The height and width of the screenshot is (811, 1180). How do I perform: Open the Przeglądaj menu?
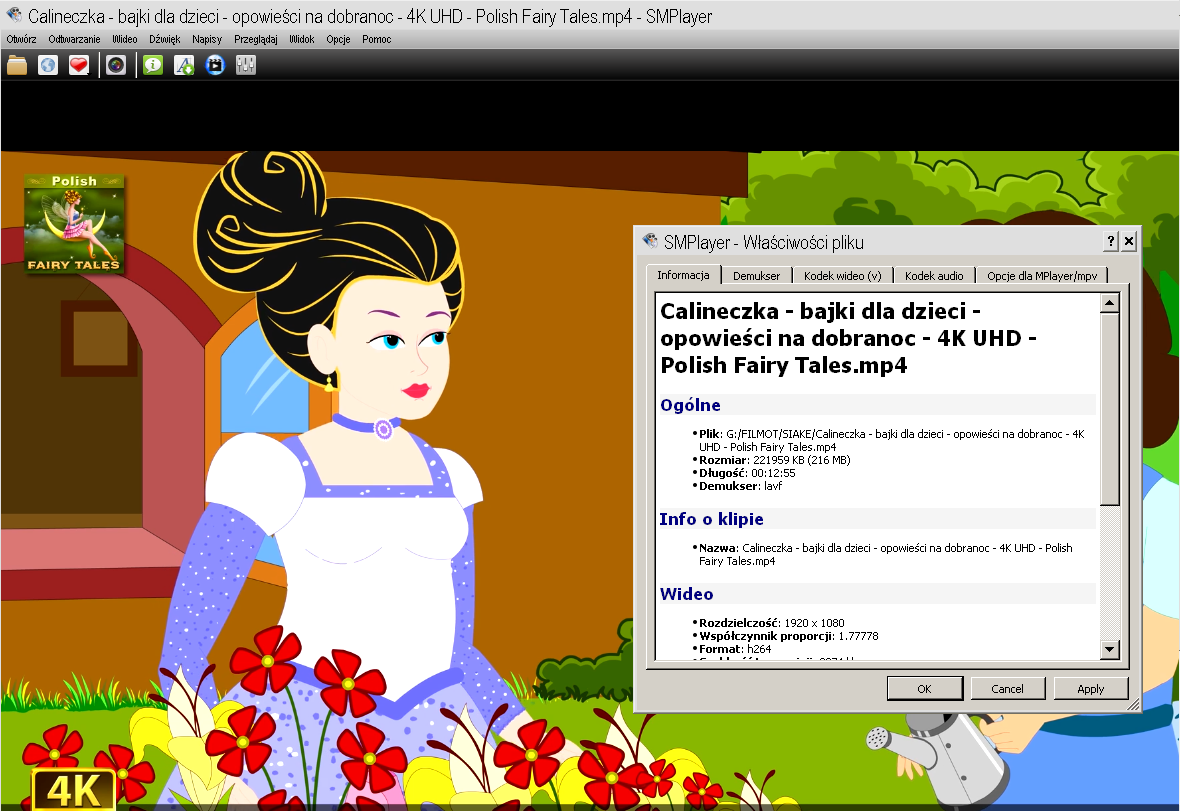click(x=256, y=39)
